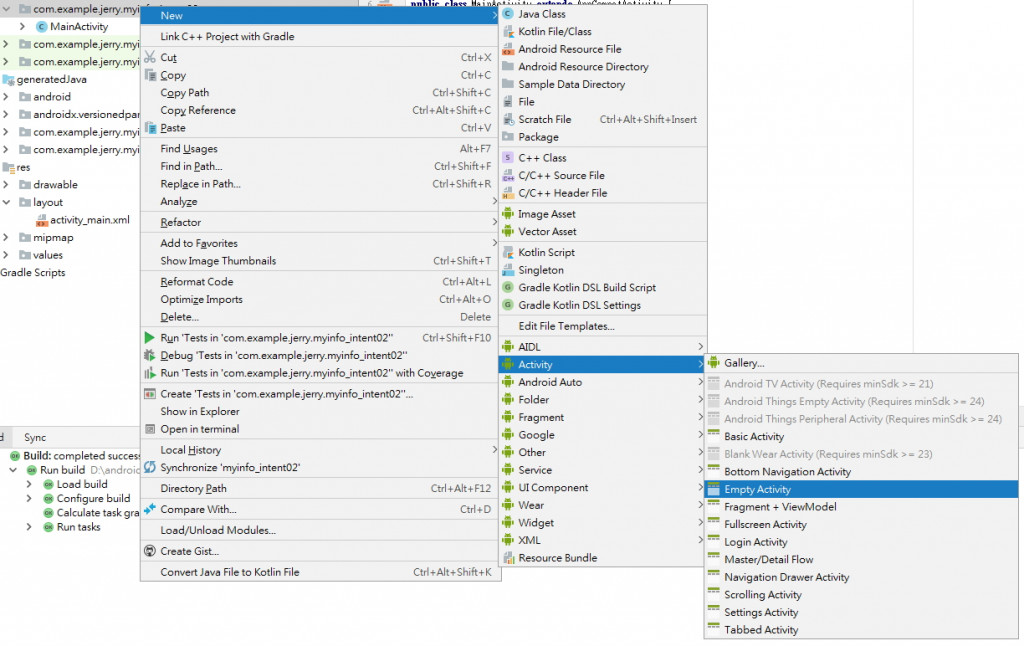Viewport: 1024px width, 646px height.
Task: Click the Cut scissors icon
Action: click(x=150, y=57)
